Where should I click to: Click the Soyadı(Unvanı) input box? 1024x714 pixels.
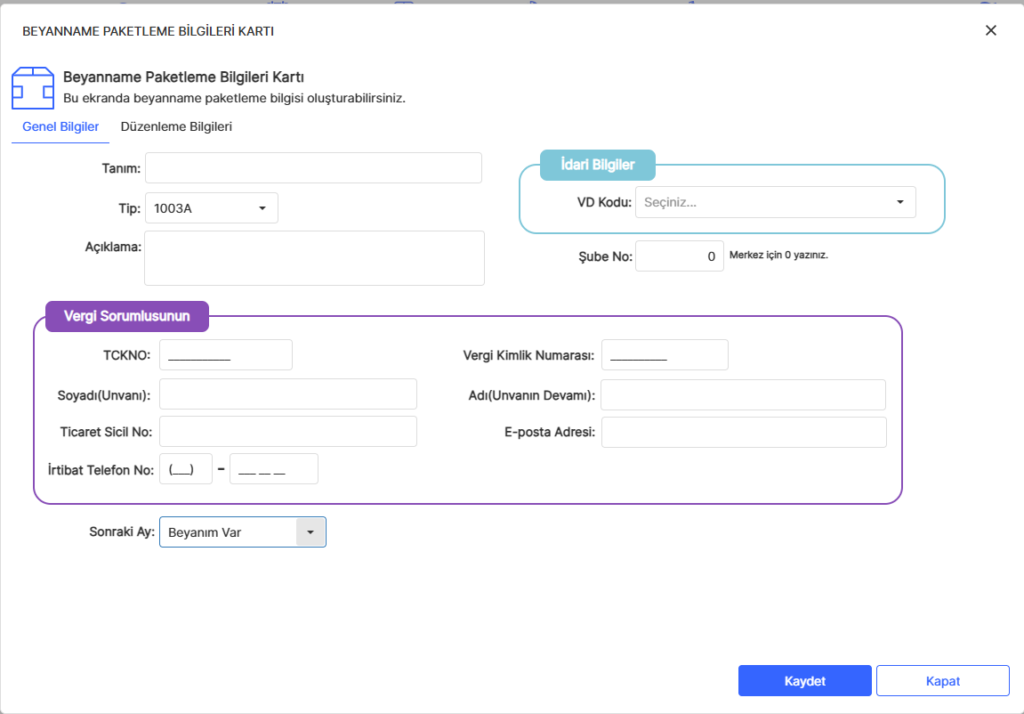287,395
